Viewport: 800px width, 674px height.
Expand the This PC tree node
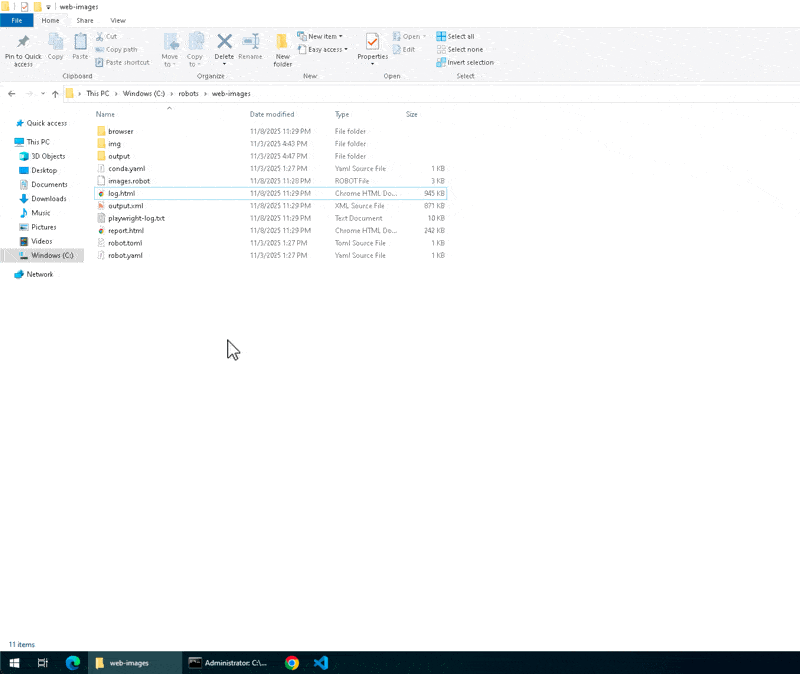[8, 142]
